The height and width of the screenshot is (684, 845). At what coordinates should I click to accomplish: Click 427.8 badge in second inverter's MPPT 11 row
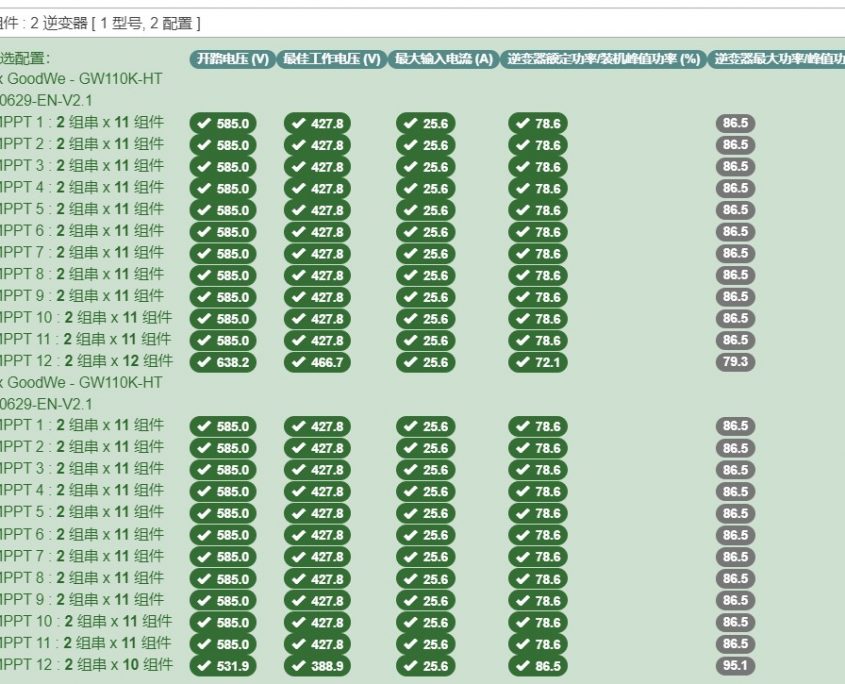point(317,644)
